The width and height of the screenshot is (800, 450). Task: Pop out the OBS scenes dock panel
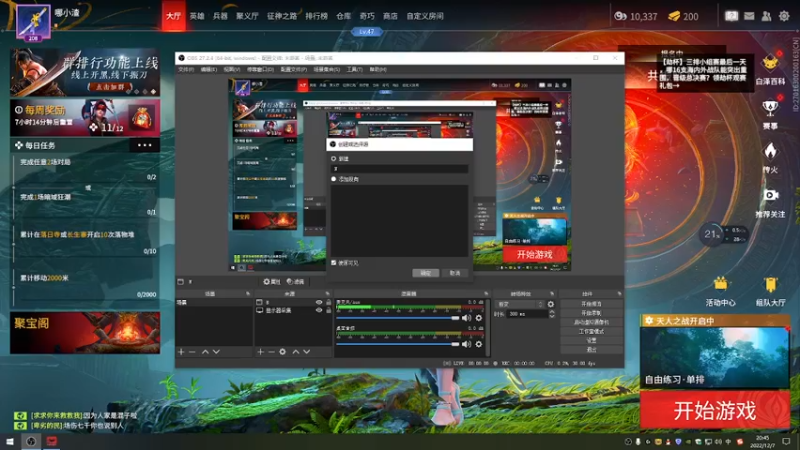tap(248, 294)
